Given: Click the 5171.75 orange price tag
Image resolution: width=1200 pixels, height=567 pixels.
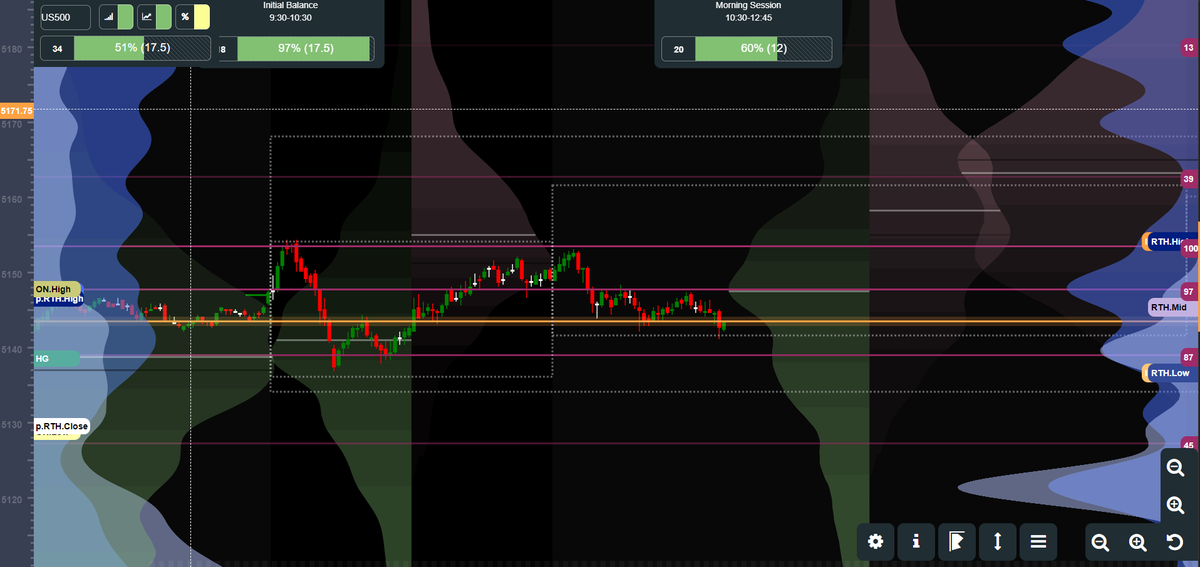Looking at the screenshot, I should point(17,110).
